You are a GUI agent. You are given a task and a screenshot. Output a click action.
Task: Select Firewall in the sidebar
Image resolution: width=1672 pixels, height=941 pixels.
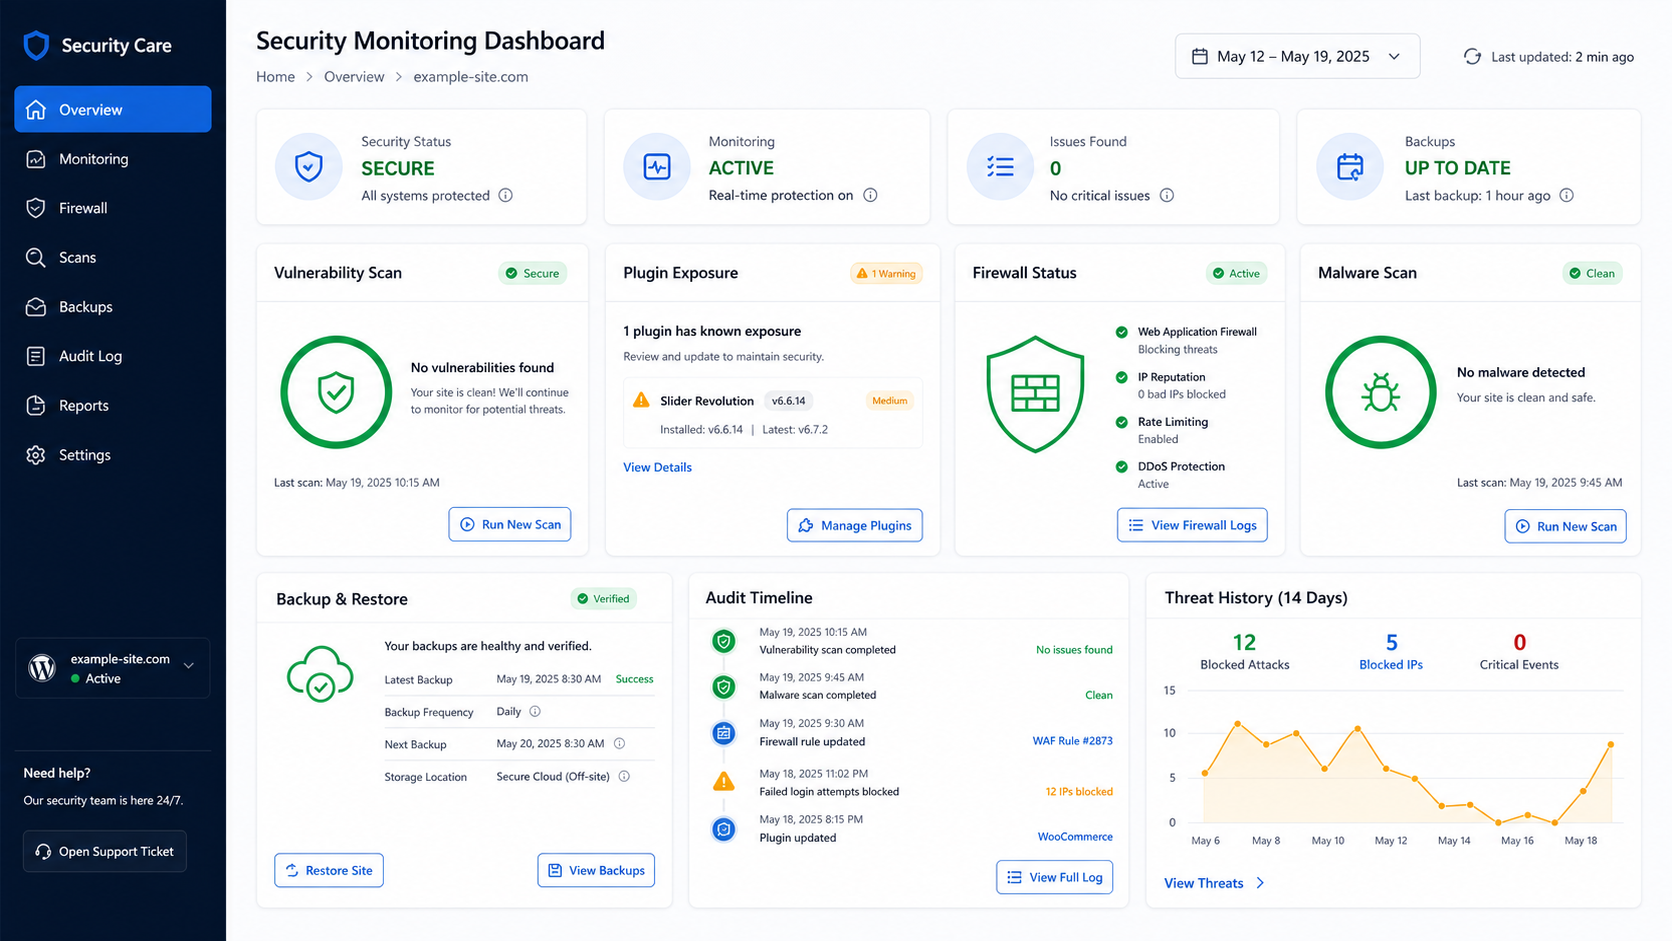(113, 208)
